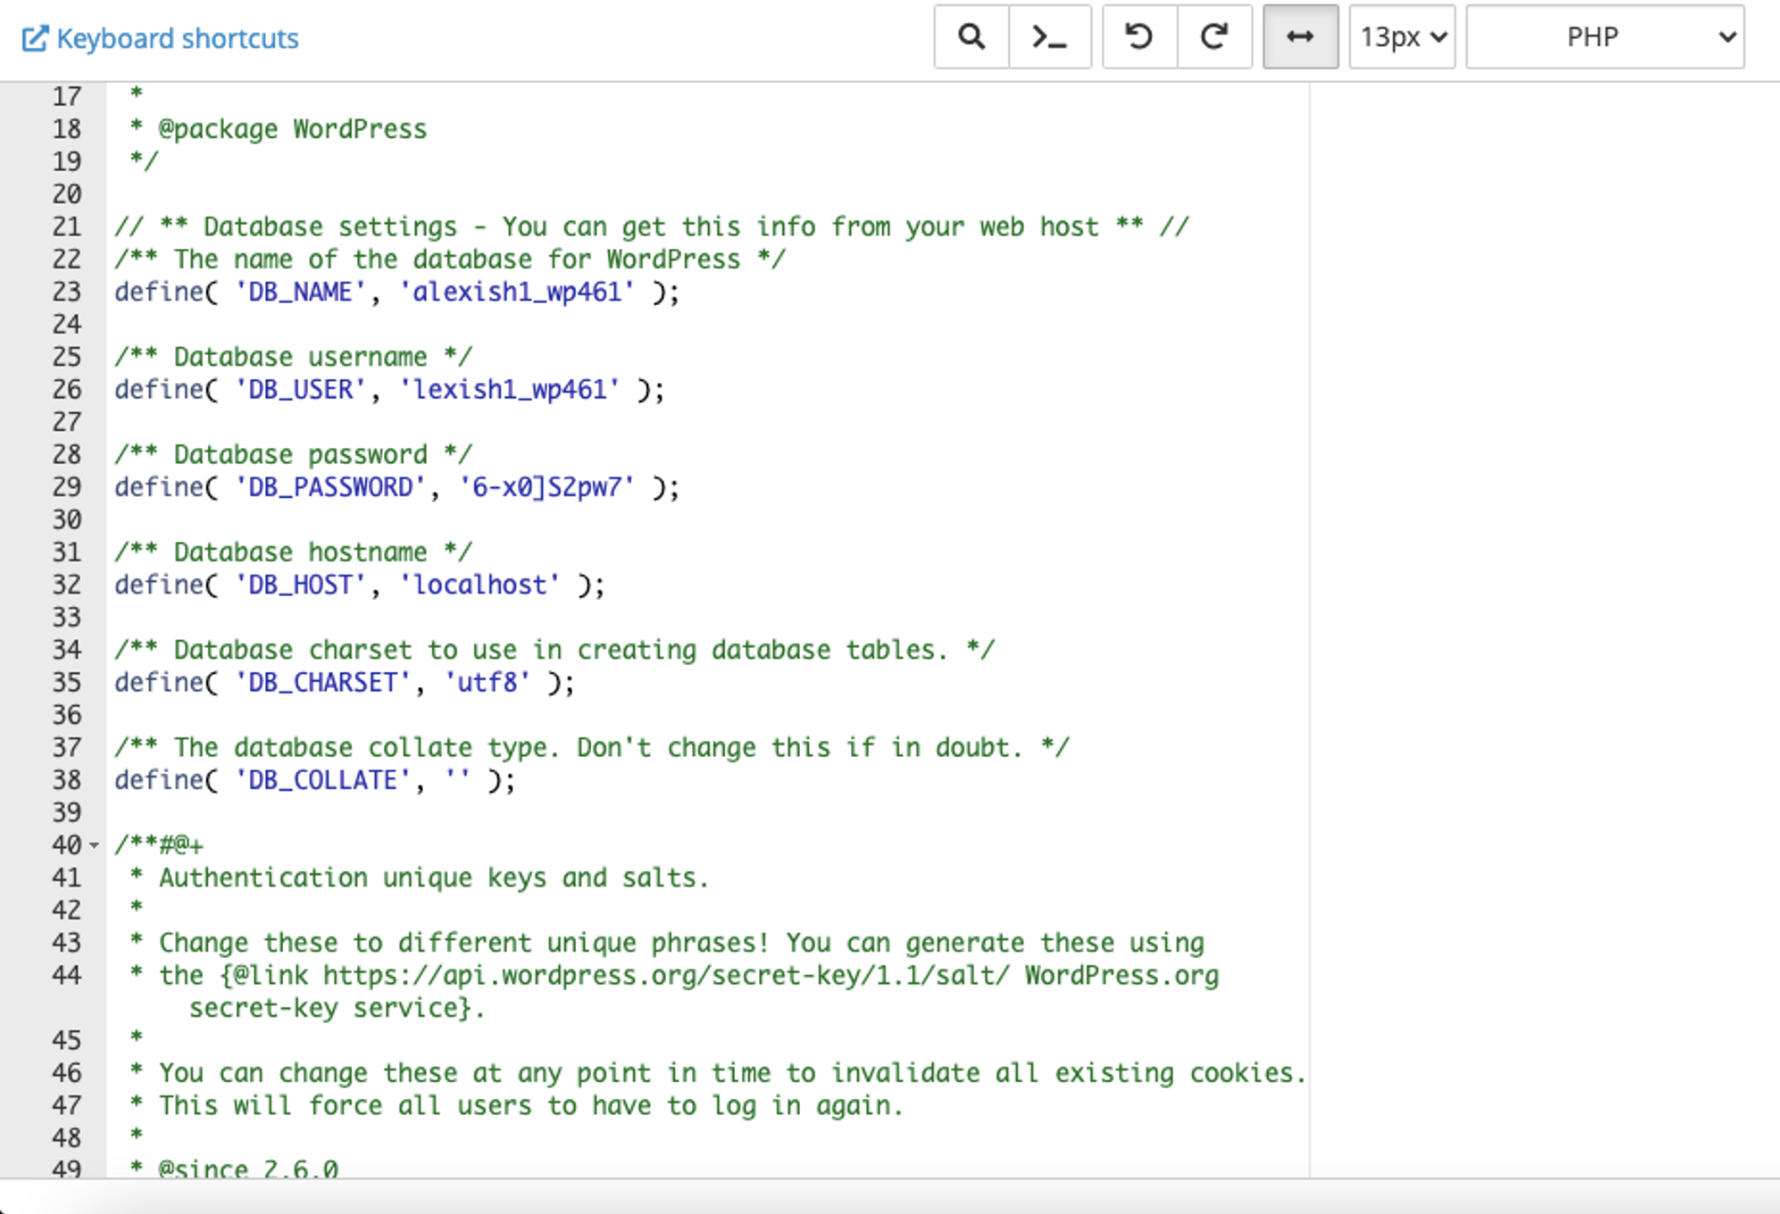1780x1214 pixels.
Task: Click line number 29 in the gutter
Action: [66, 487]
